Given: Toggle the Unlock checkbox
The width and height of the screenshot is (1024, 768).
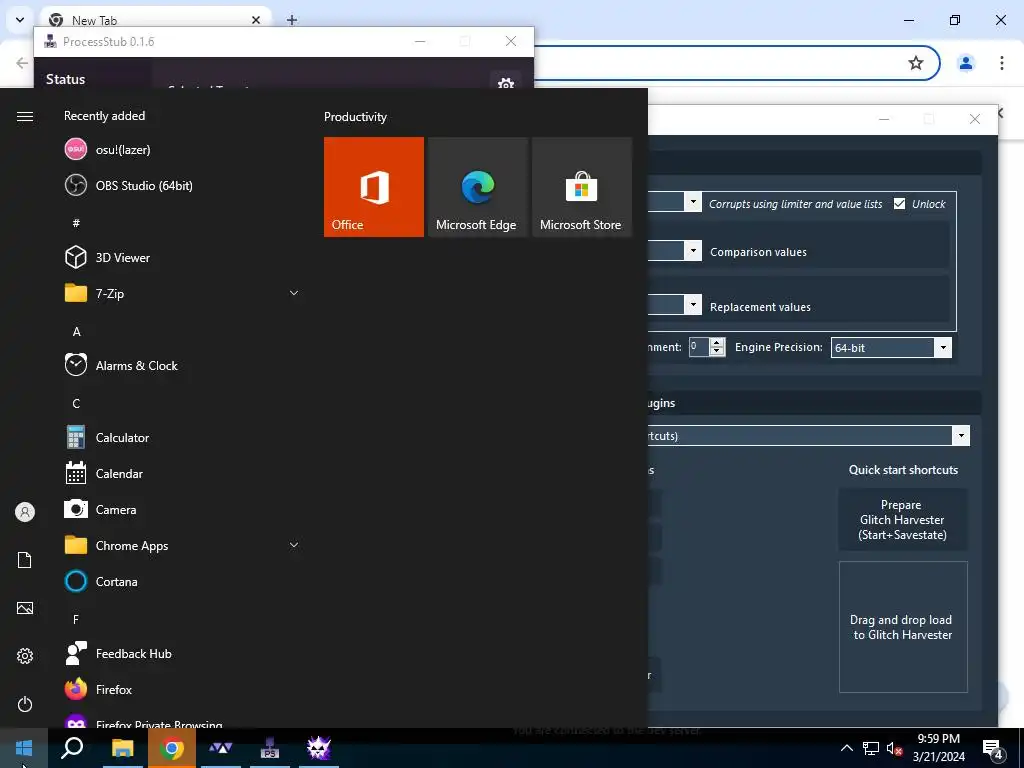Looking at the screenshot, I should (899, 204).
